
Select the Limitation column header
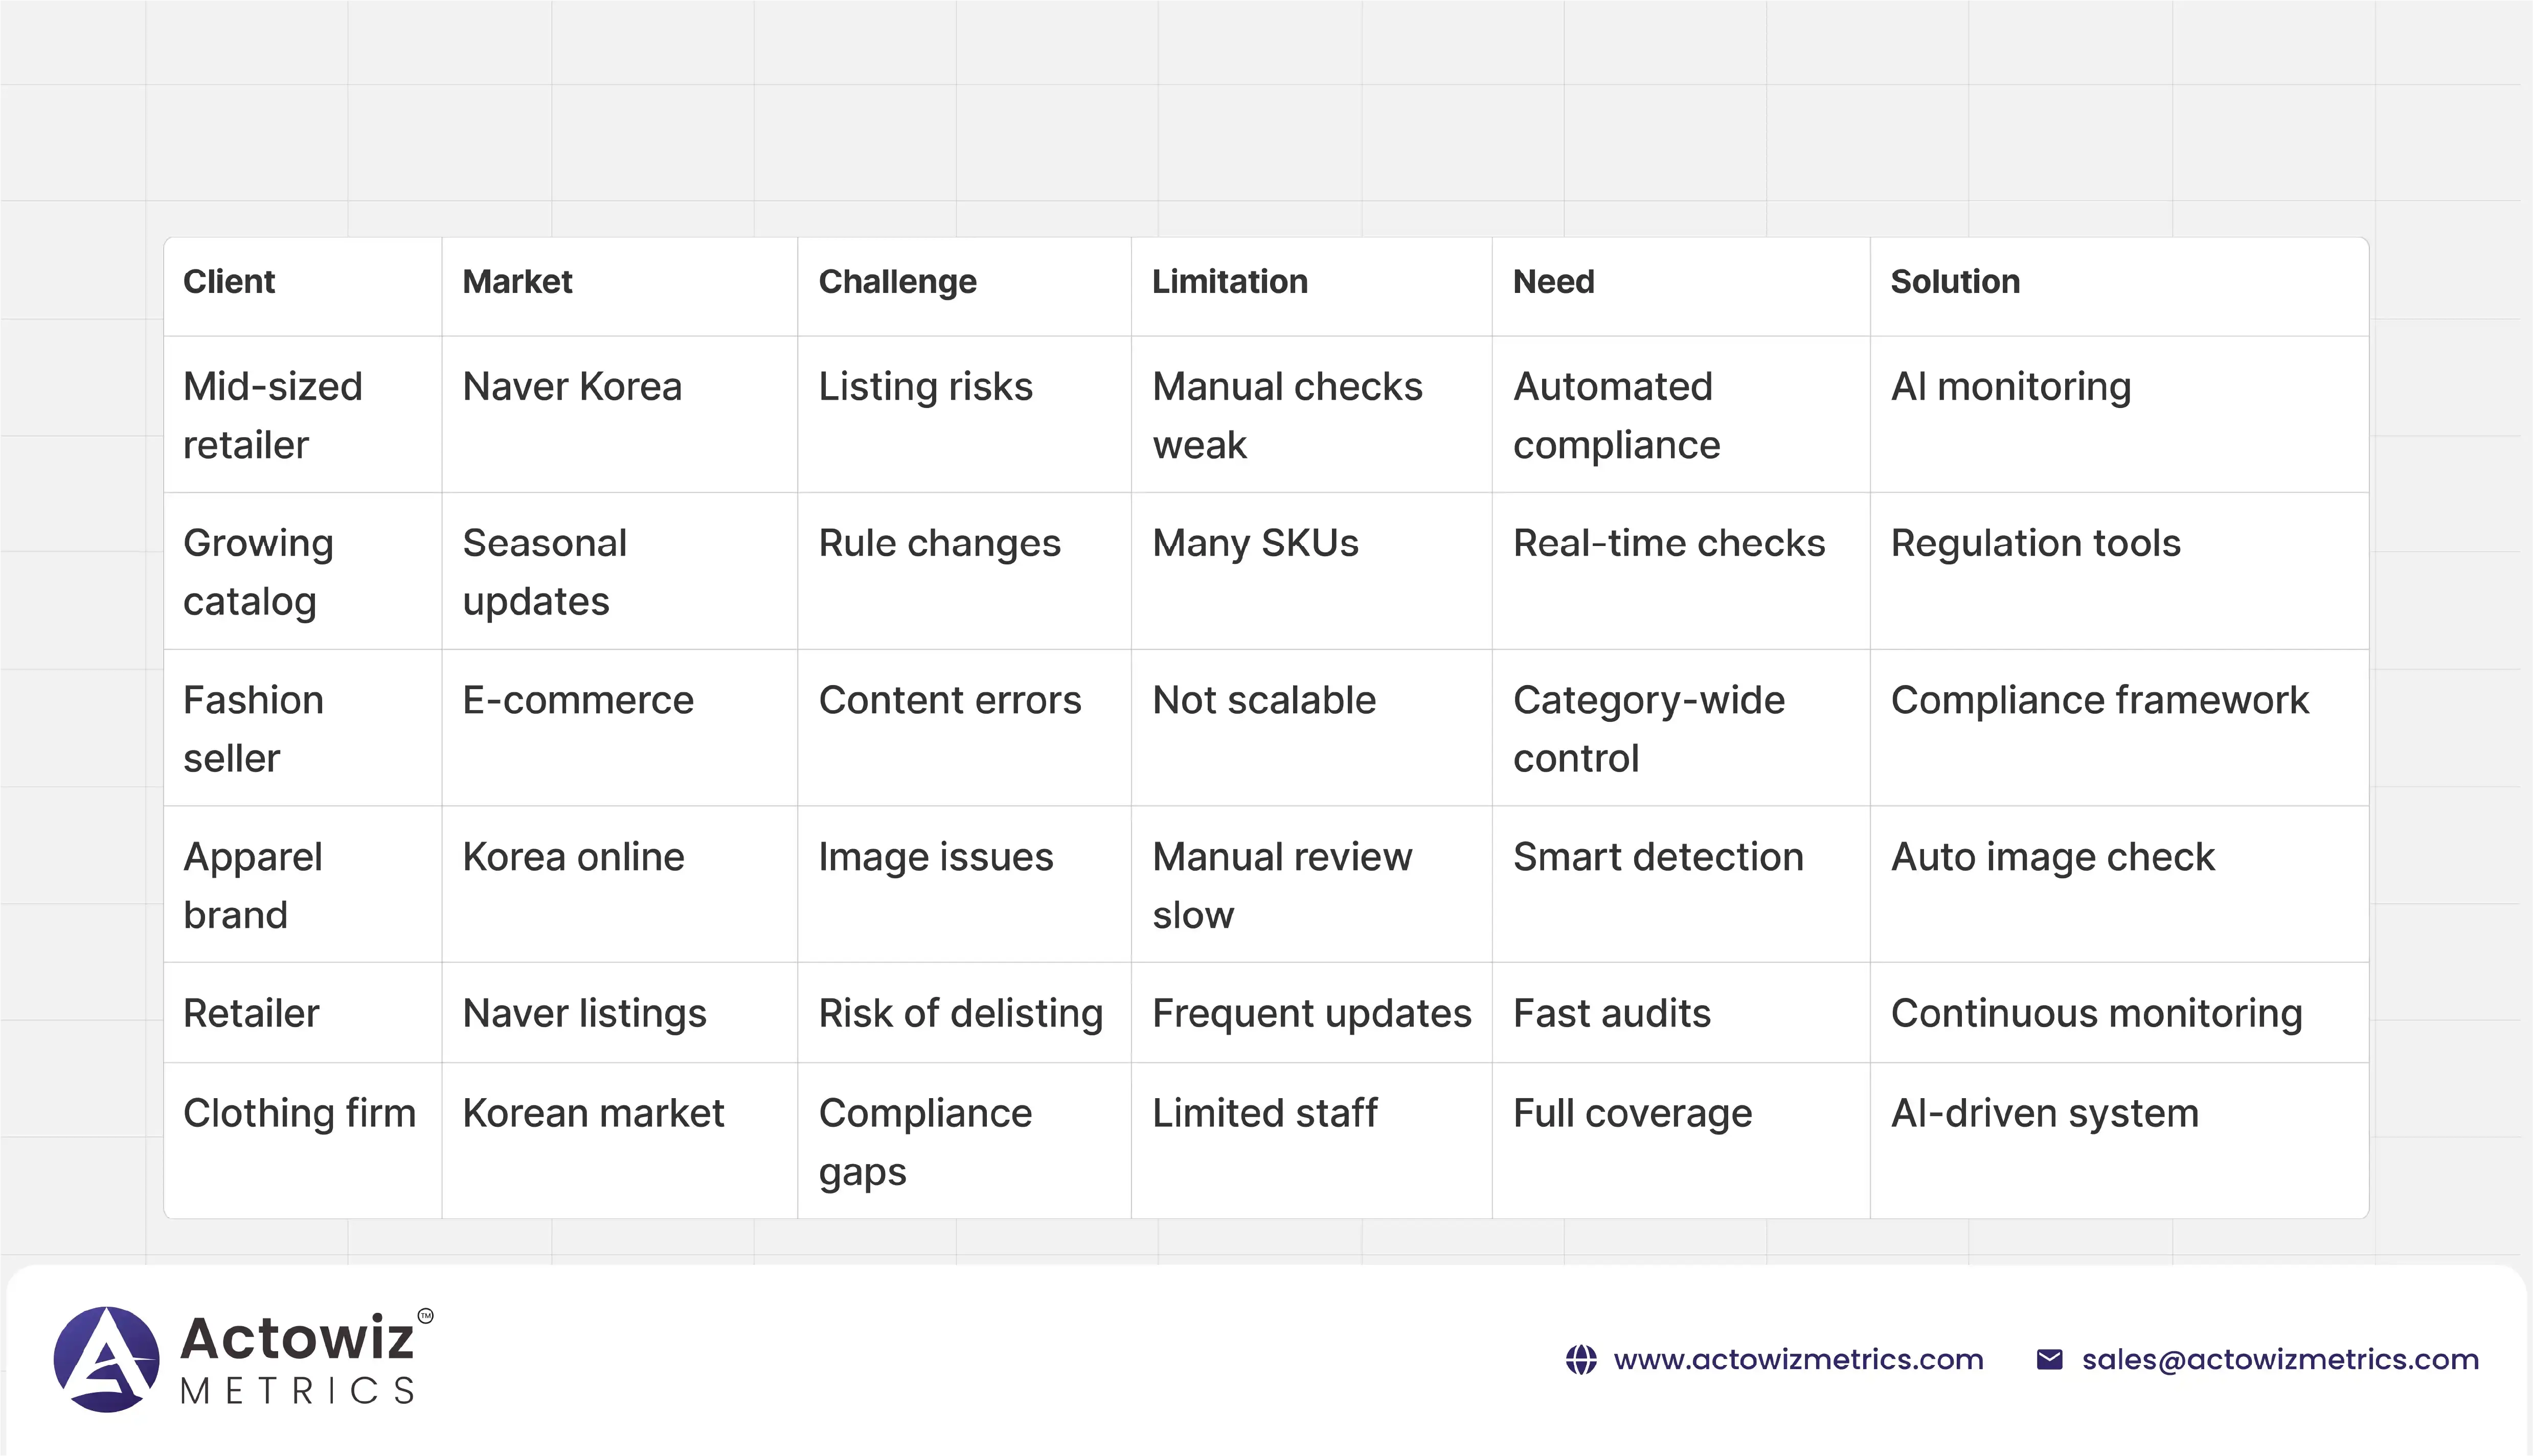pos(1229,282)
